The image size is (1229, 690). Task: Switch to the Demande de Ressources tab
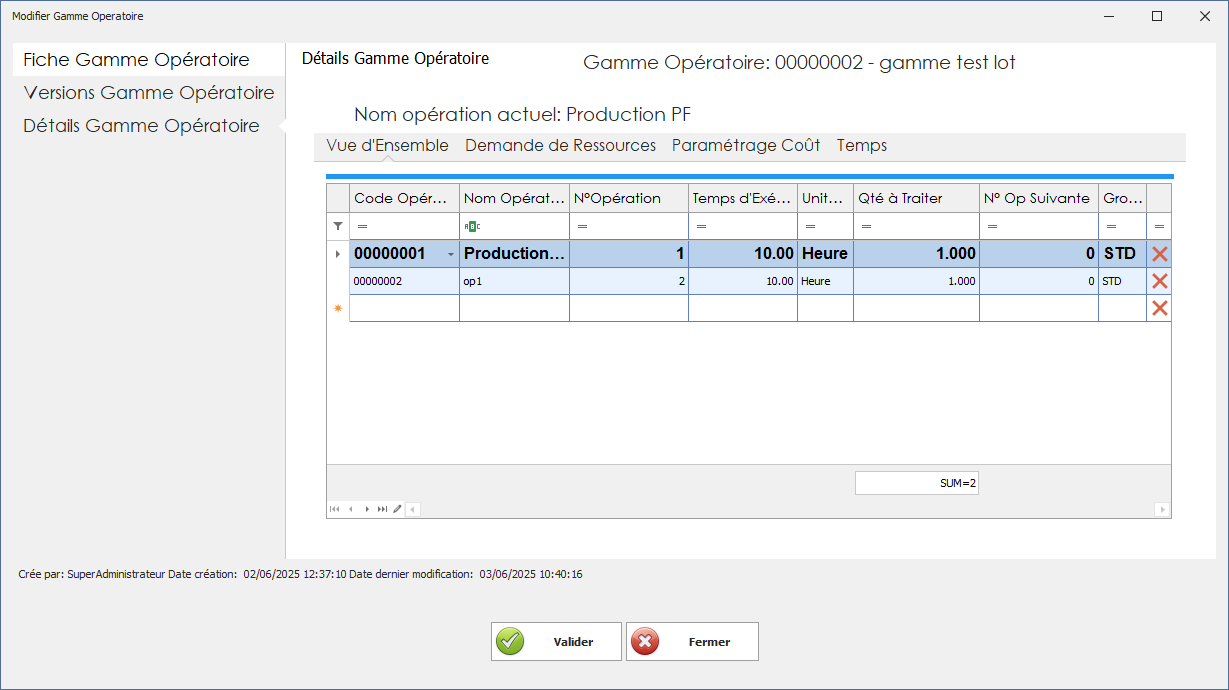561,145
